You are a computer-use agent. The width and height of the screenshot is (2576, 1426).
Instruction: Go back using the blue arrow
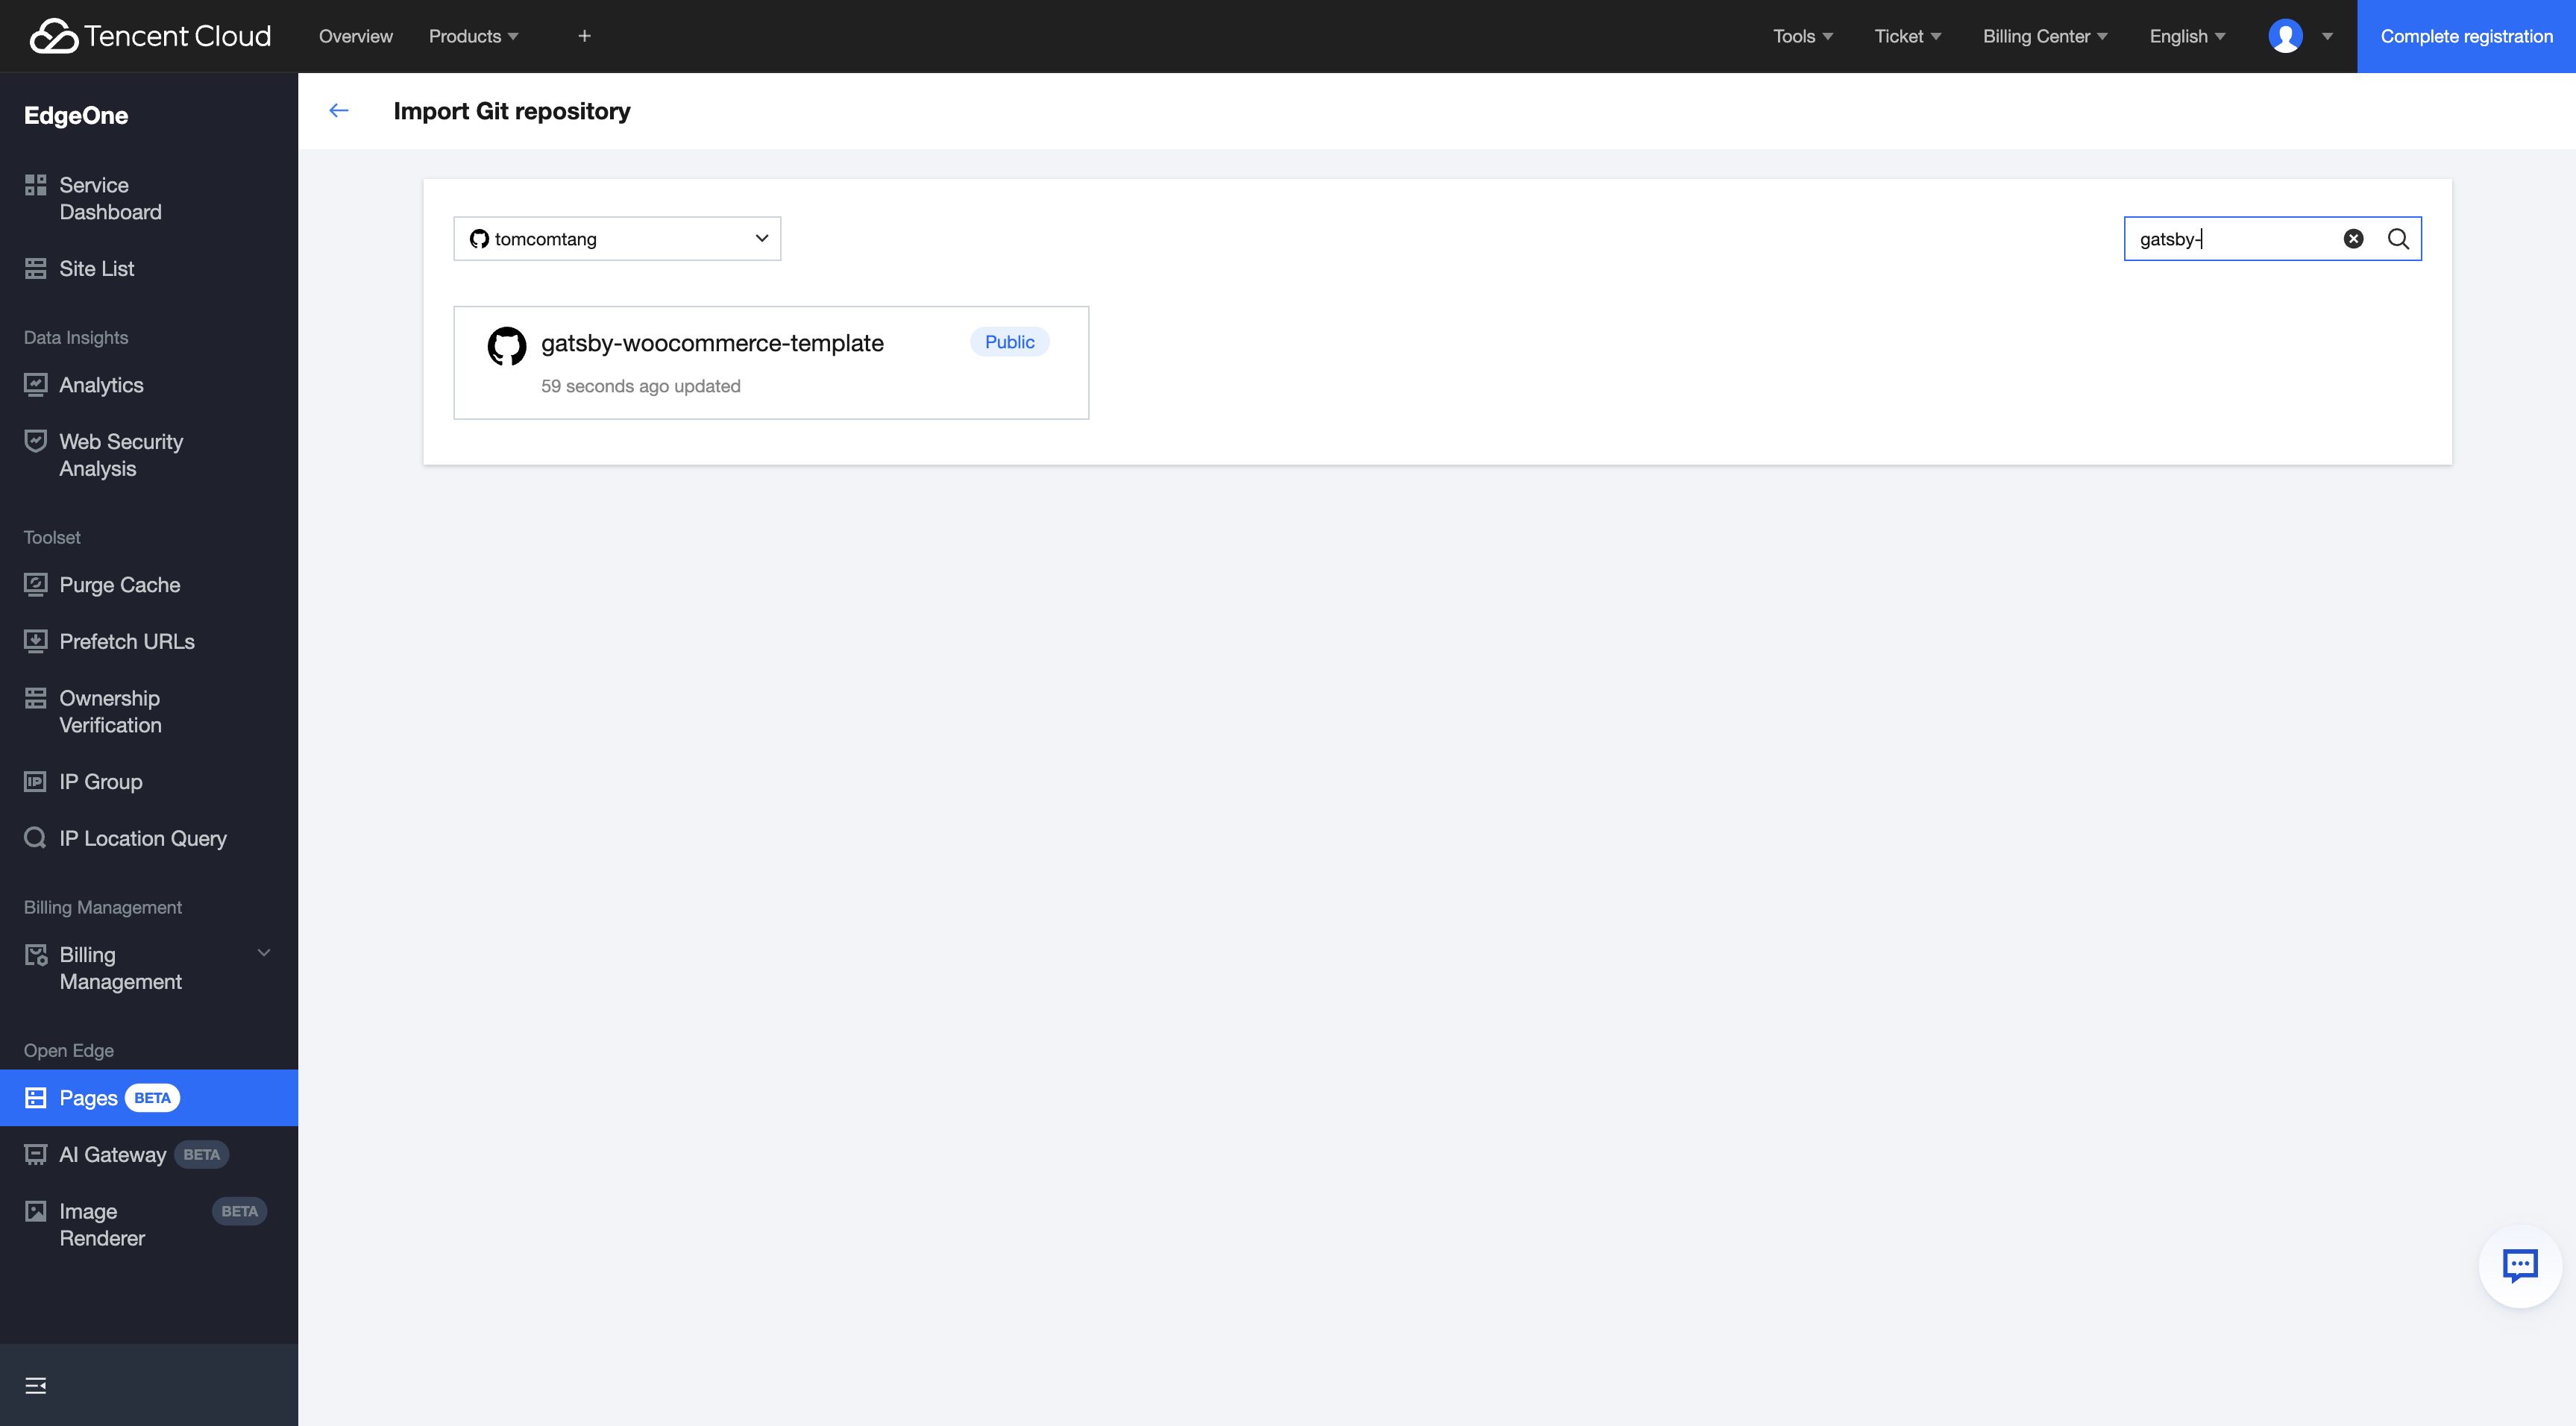click(x=339, y=110)
